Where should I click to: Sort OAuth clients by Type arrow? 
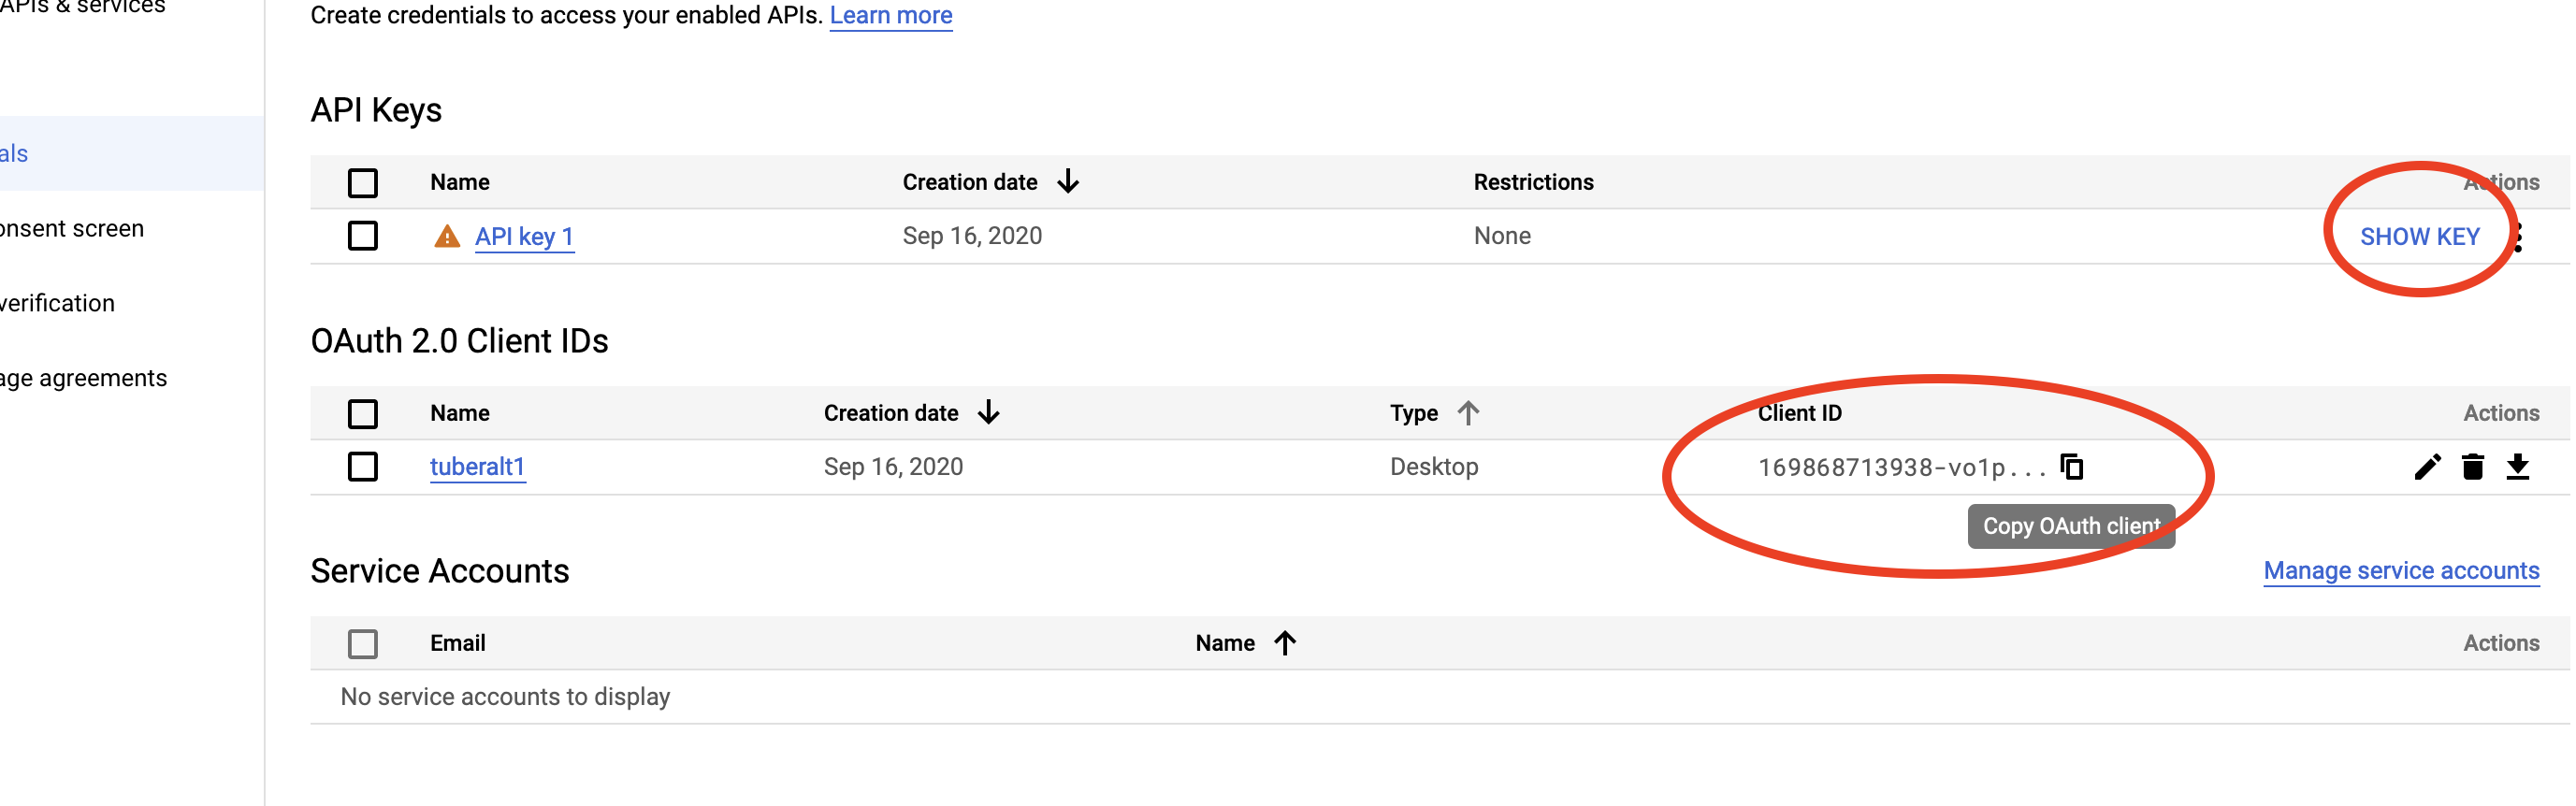coord(1468,413)
